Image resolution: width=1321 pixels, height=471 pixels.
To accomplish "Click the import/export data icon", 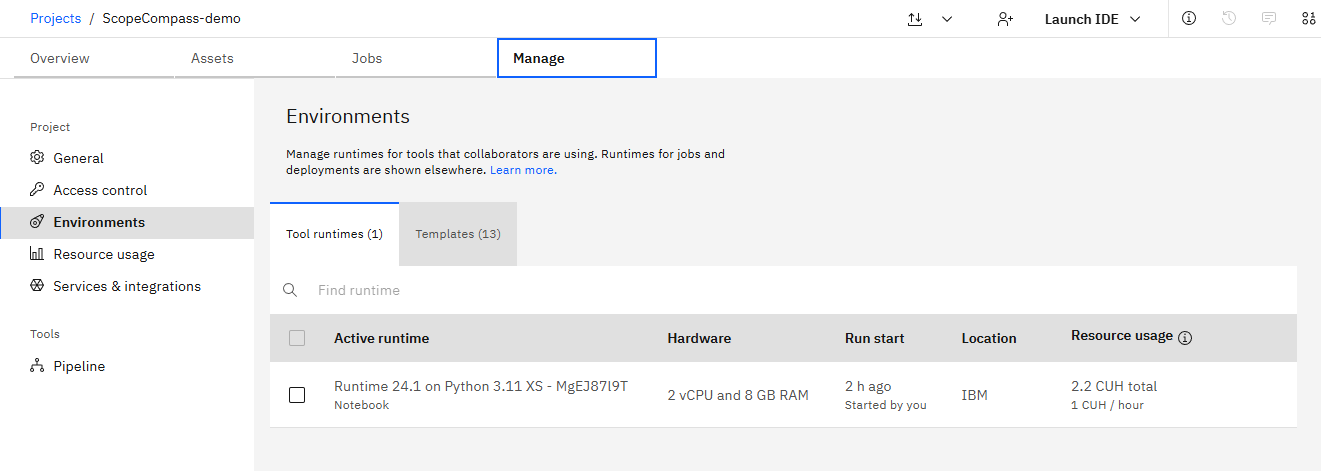I will (x=915, y=19).
